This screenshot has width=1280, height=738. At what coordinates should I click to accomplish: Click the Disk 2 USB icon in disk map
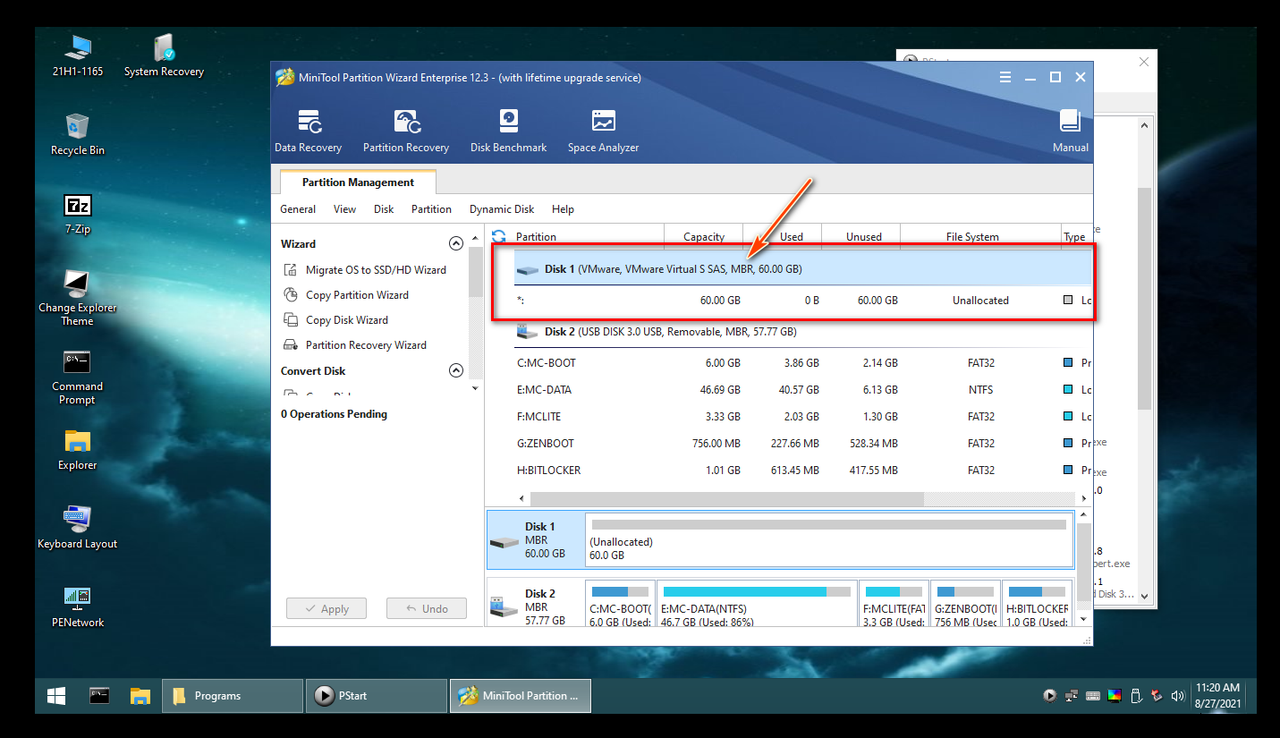coord(503,607)
